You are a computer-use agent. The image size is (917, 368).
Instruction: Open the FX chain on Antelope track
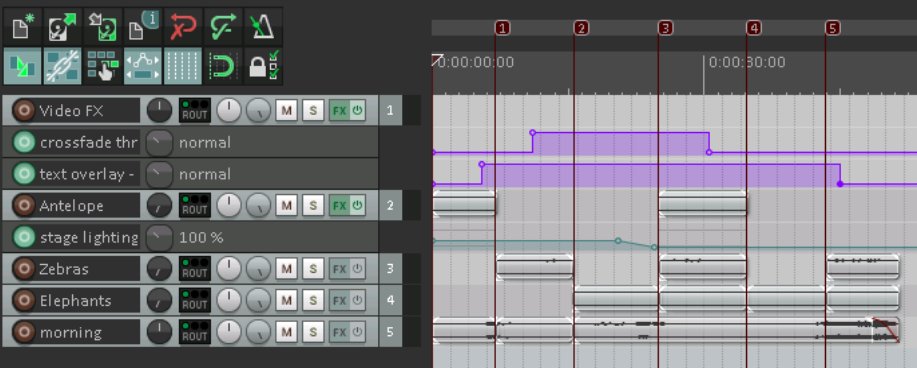pos(340,205)
